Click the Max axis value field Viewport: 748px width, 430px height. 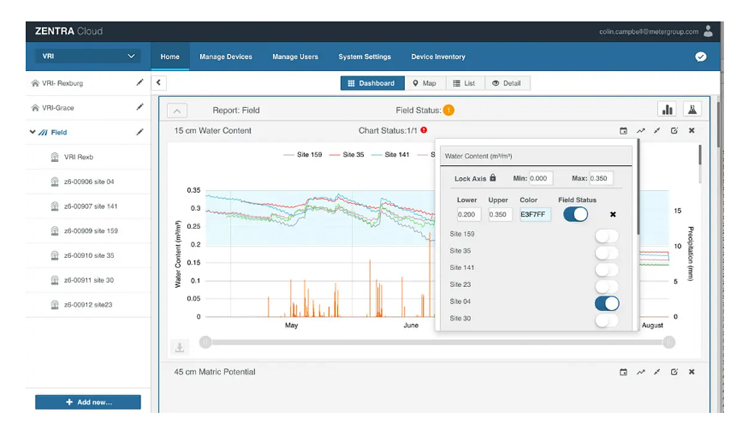point(601,178)
